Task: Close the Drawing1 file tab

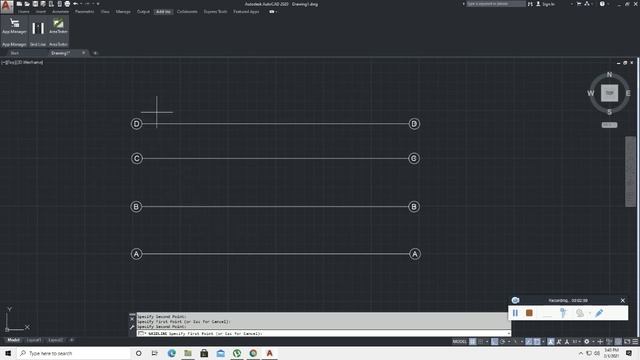Action: click(84, 53)
